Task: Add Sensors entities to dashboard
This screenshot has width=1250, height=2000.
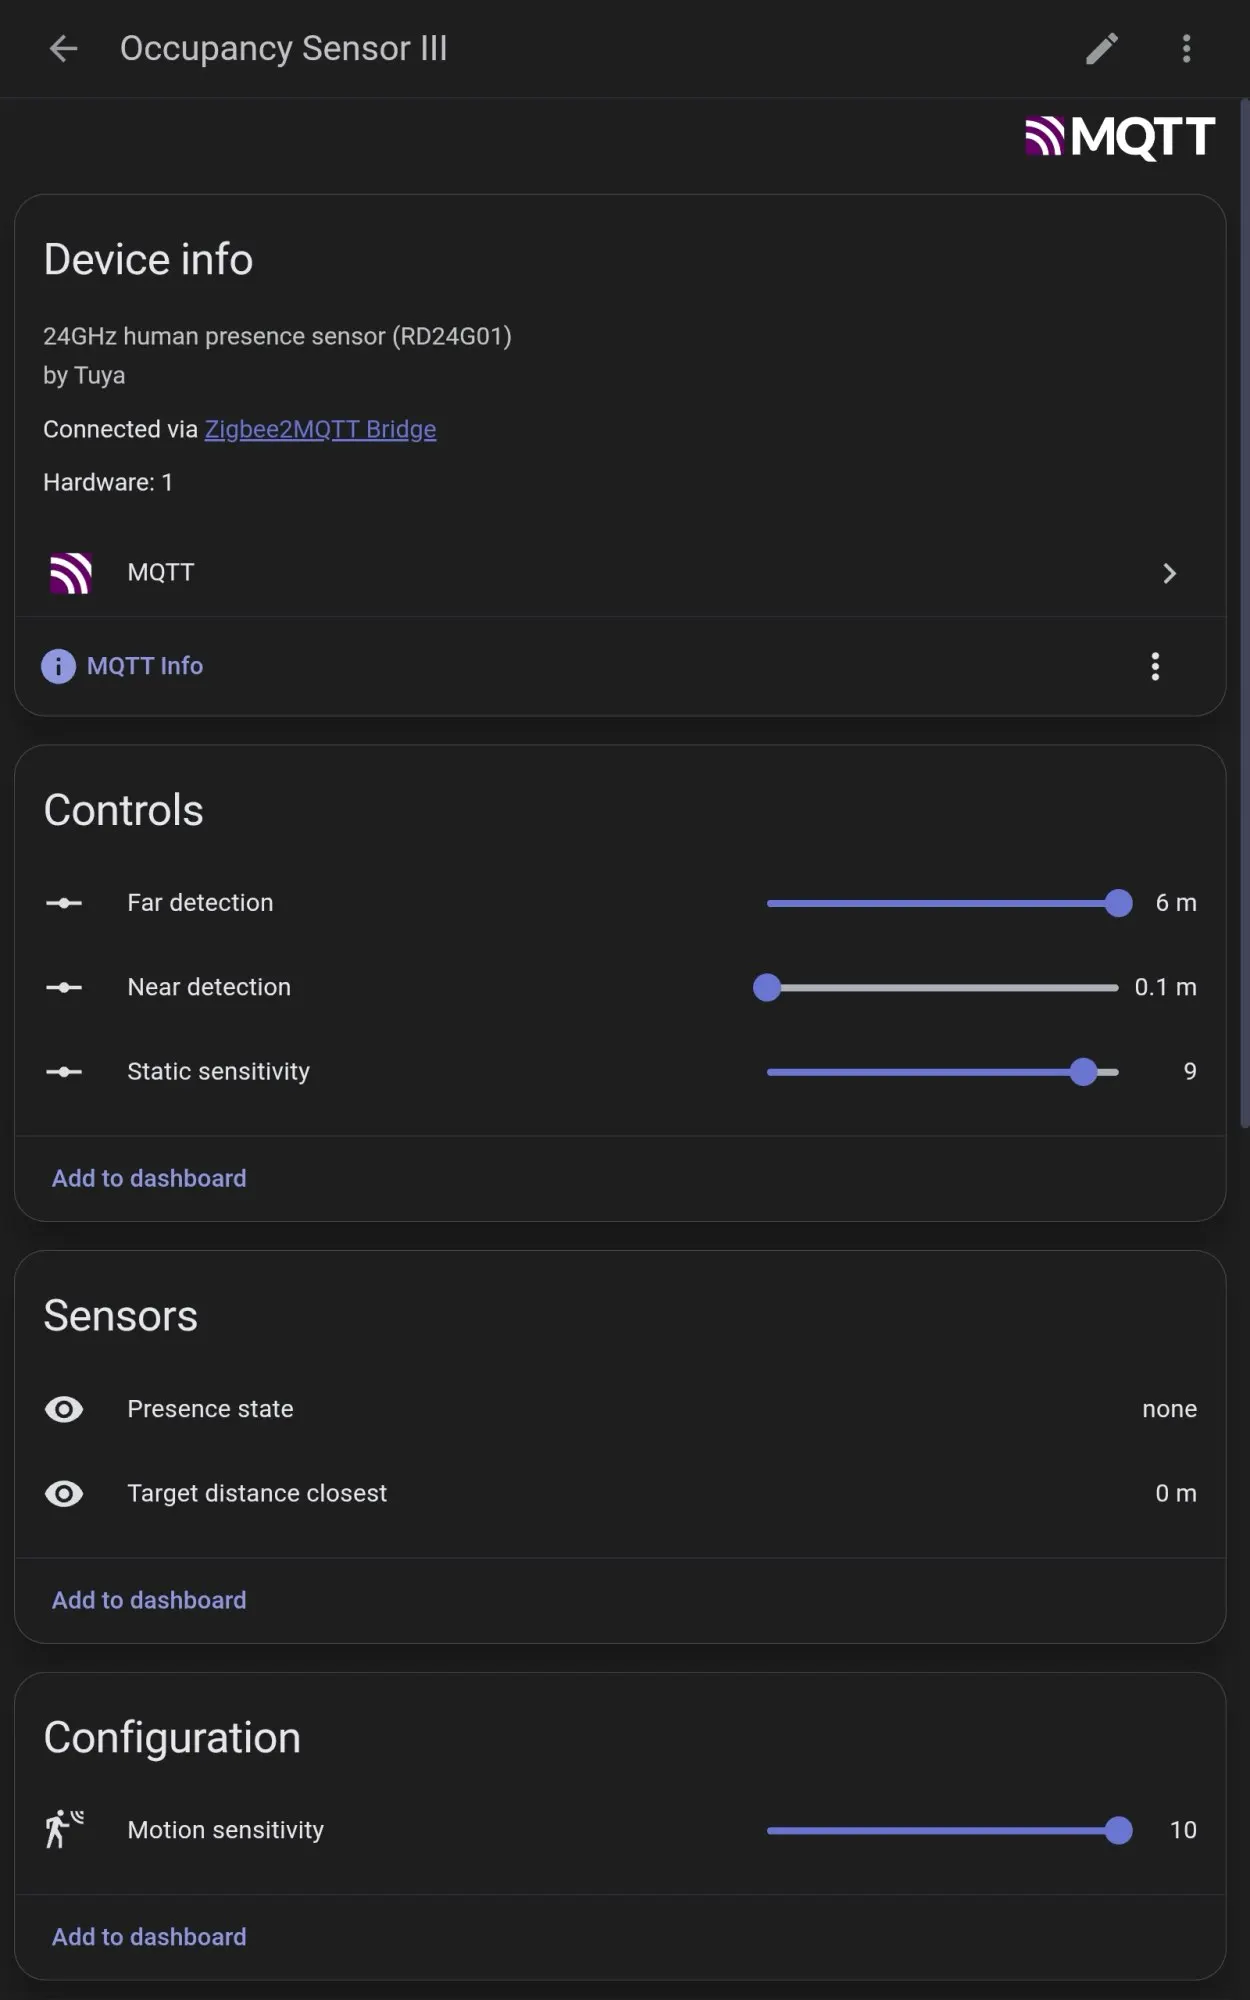Action: [x=149, y=1600]
